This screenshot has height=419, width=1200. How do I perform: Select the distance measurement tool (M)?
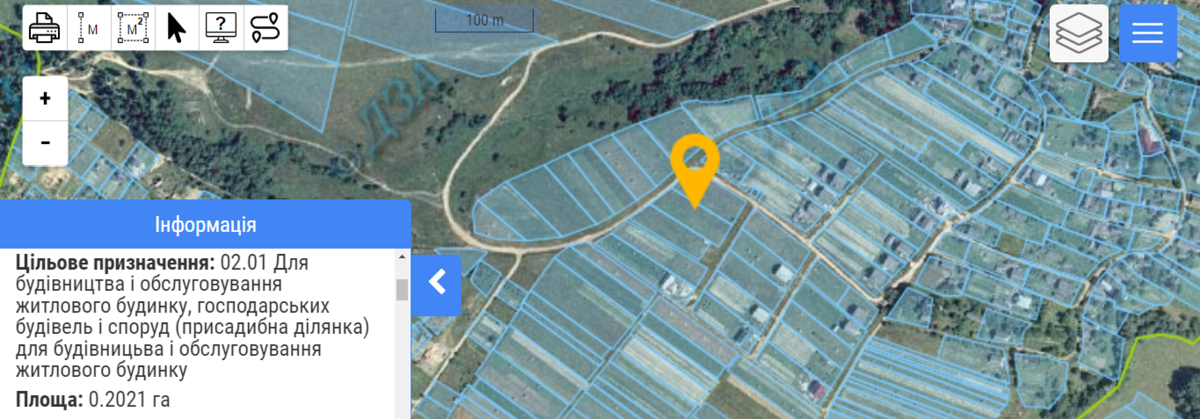coord(88,28)
